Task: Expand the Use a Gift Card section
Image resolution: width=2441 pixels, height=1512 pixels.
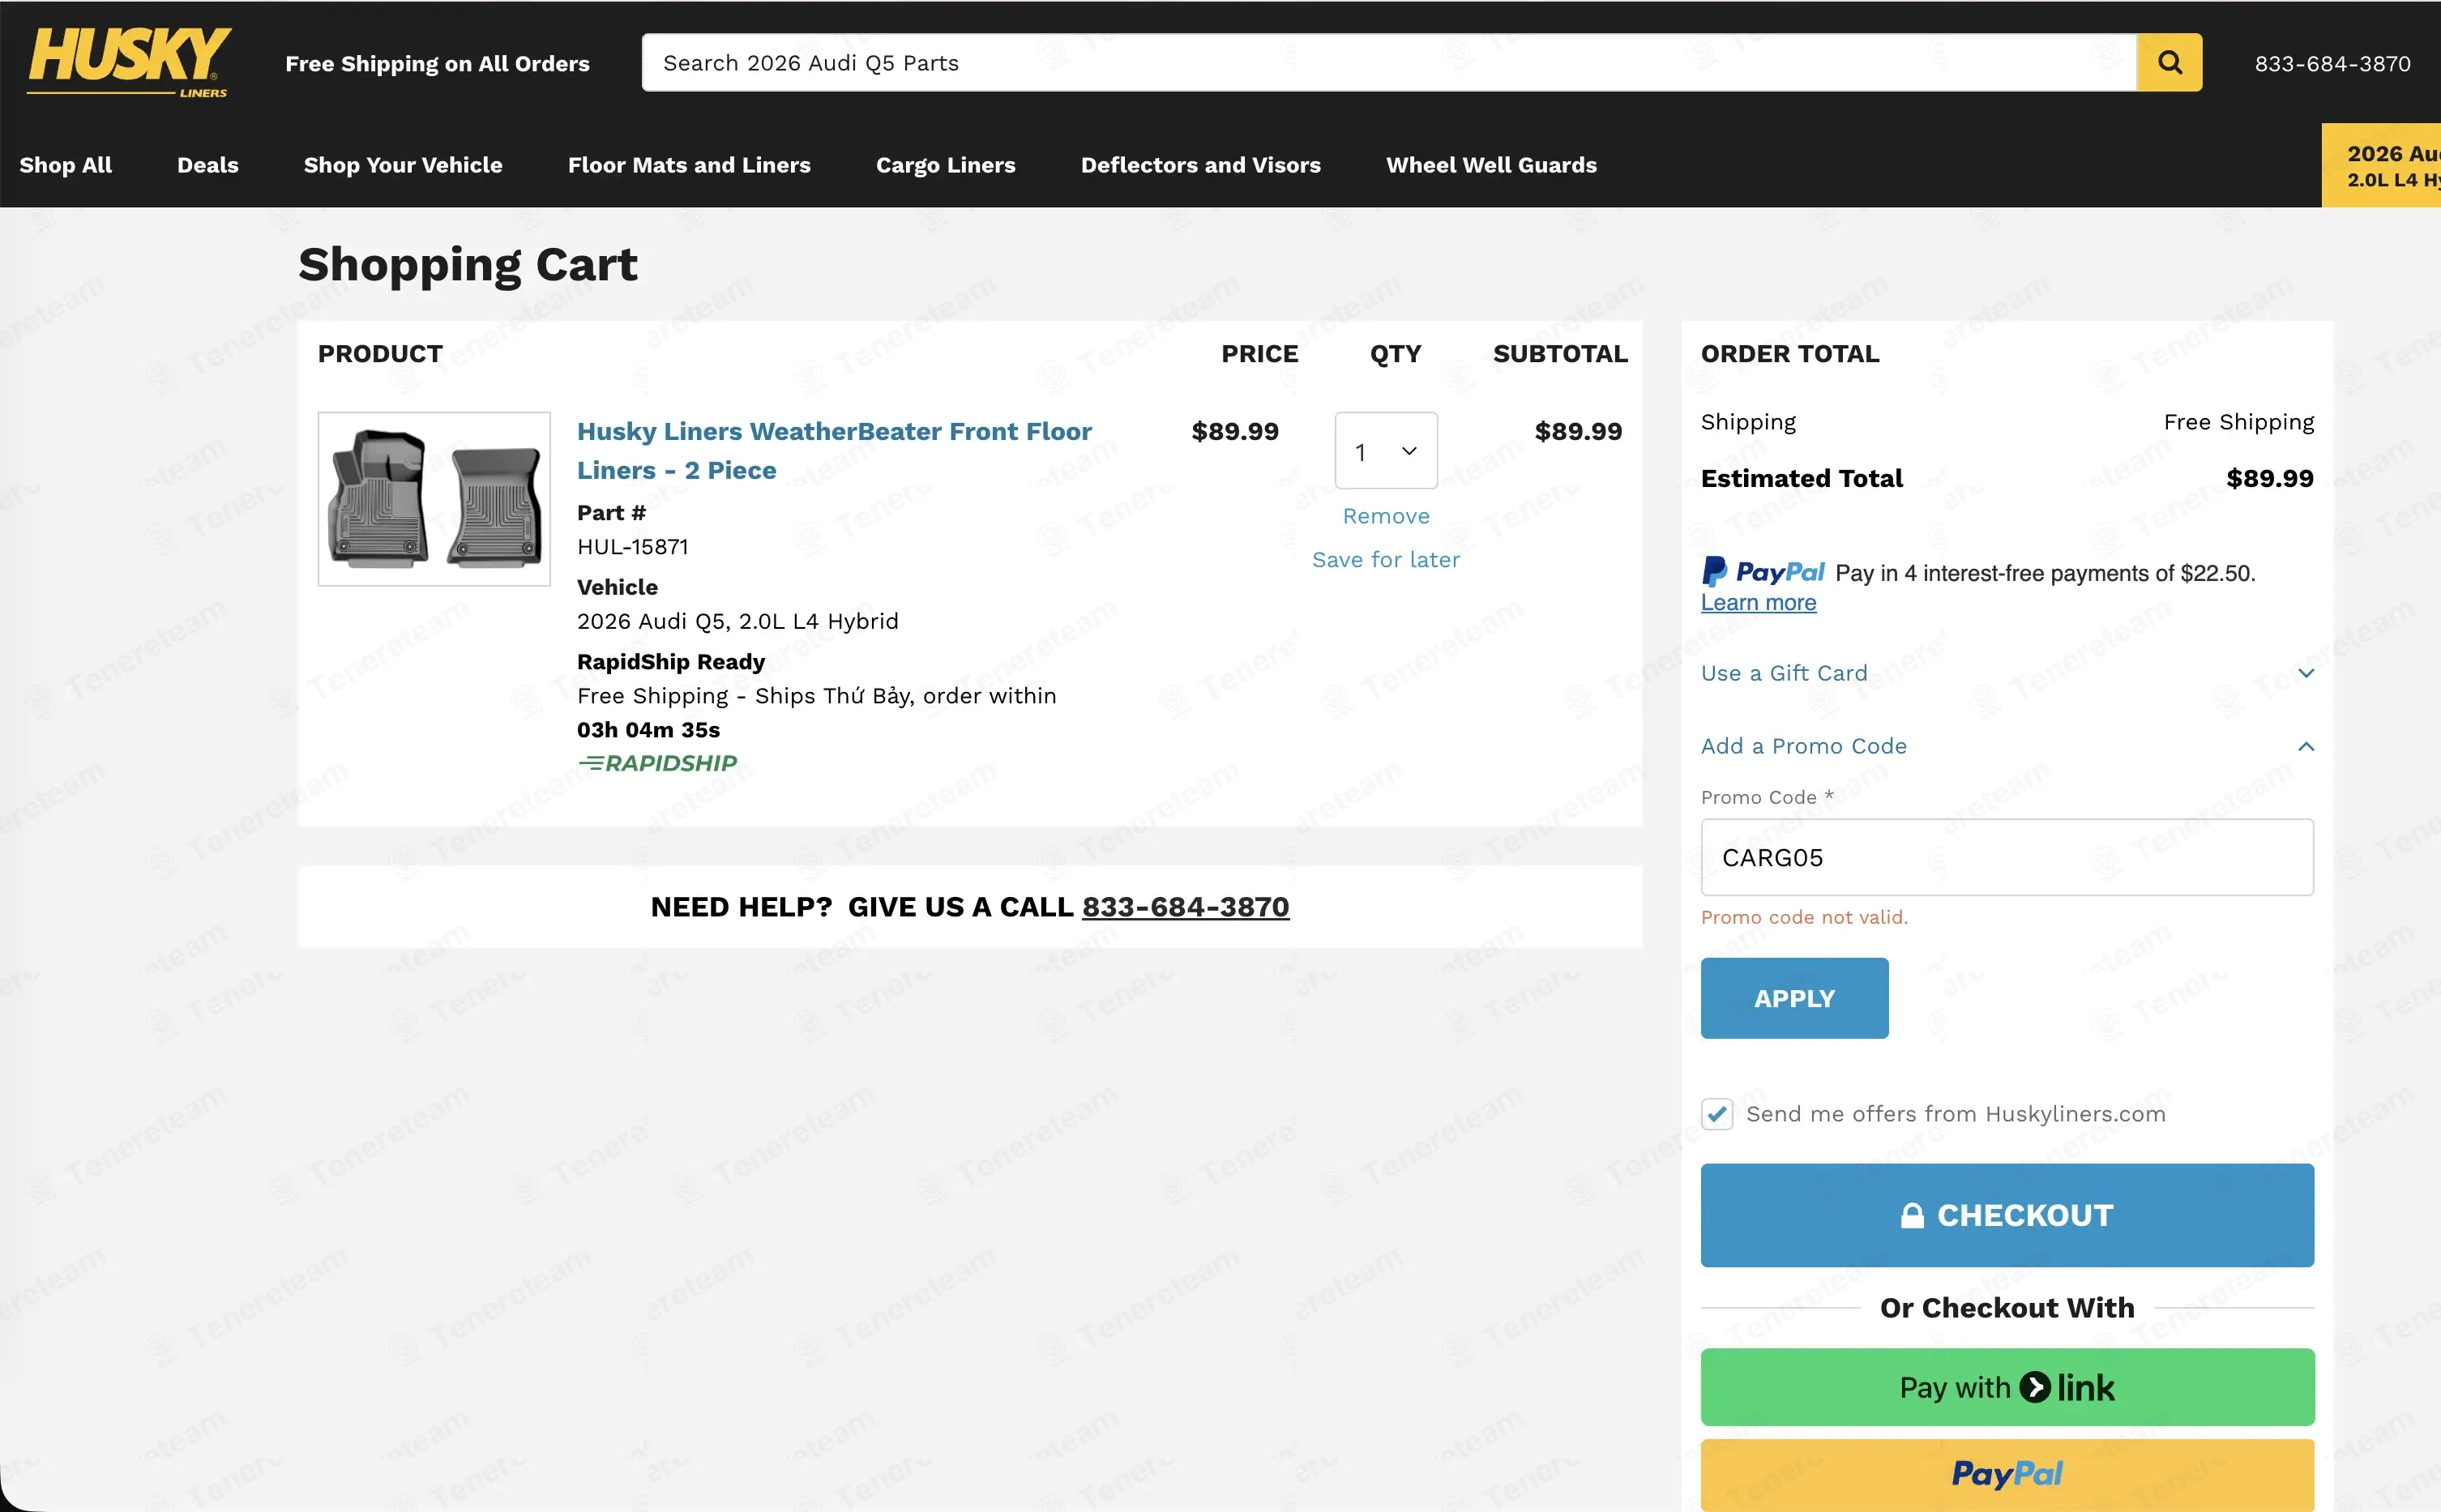Action: pyautogui.click(x=2007, y=673)
